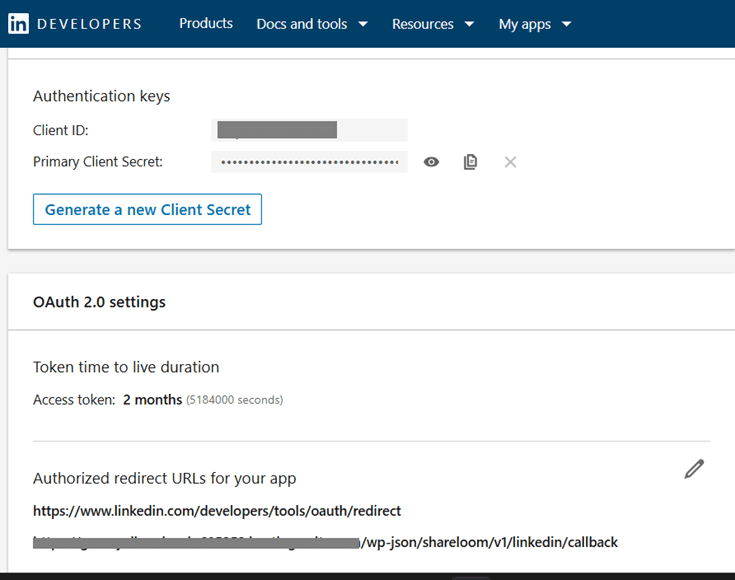
Task: Edit authorized redirect URLs with pencil icon
Action: tap(694, 468)
